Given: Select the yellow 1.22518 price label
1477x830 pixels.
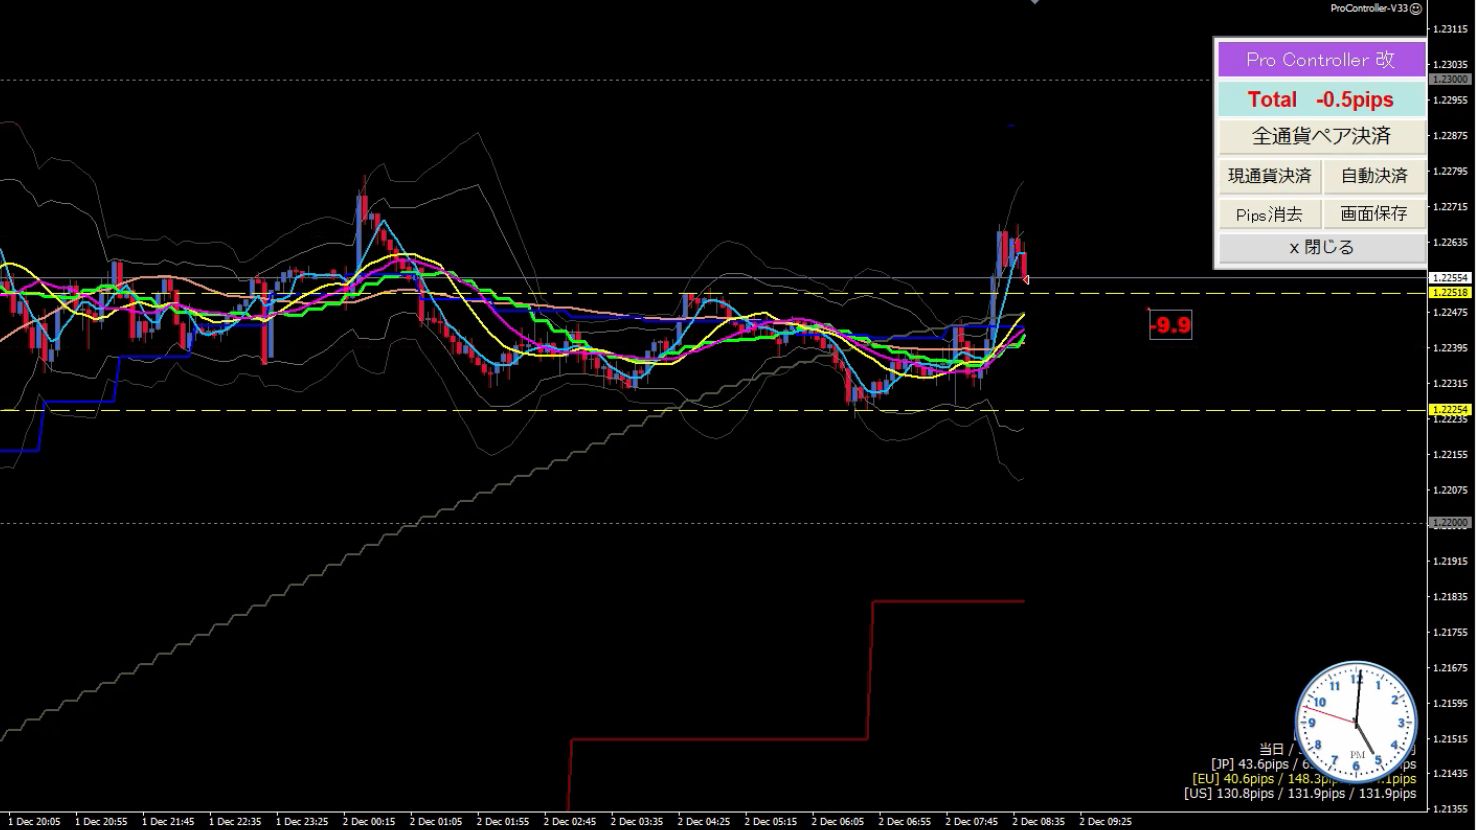Looking at the screenshot, I should (x=1450, y=293).
